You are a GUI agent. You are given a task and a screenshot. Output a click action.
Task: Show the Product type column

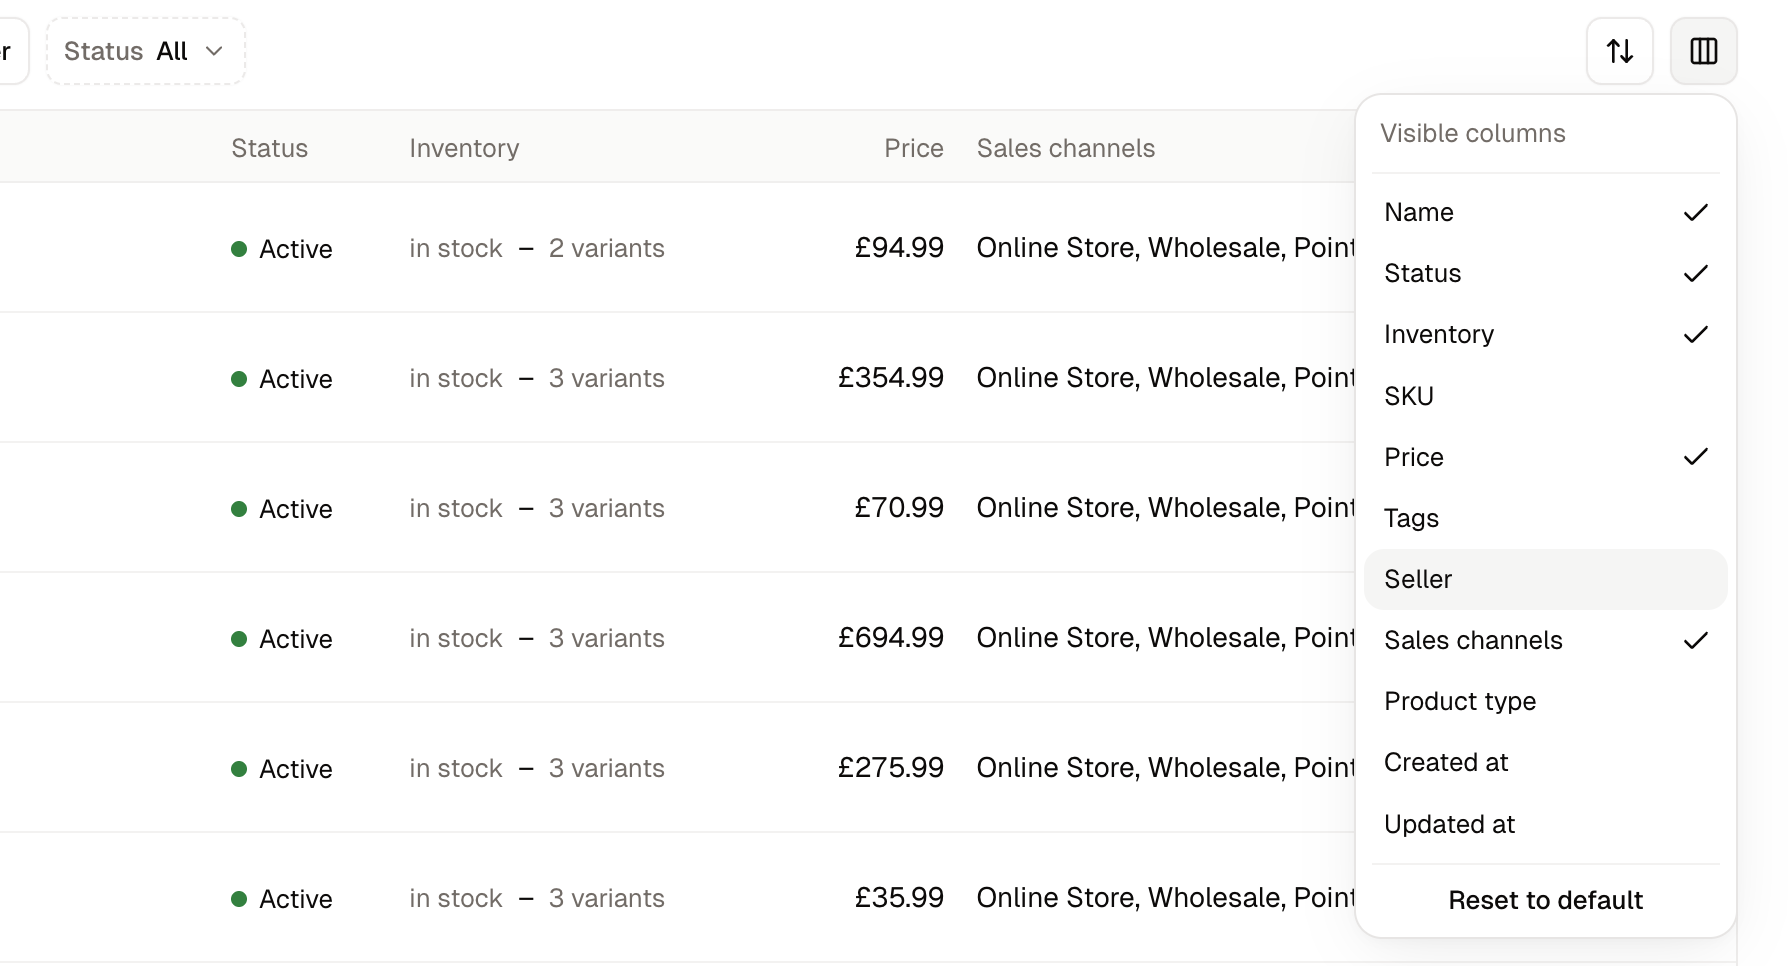(1546, 701)
